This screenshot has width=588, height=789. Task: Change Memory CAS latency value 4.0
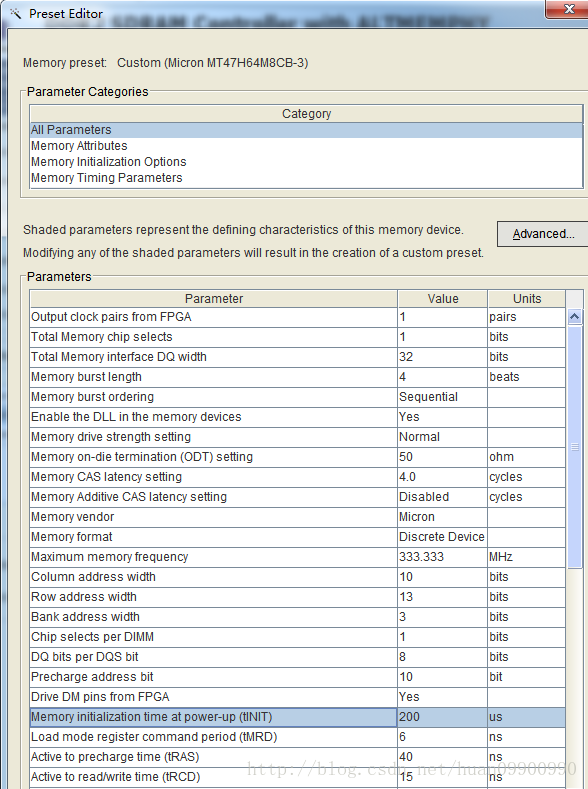click(x=443, y=477)
